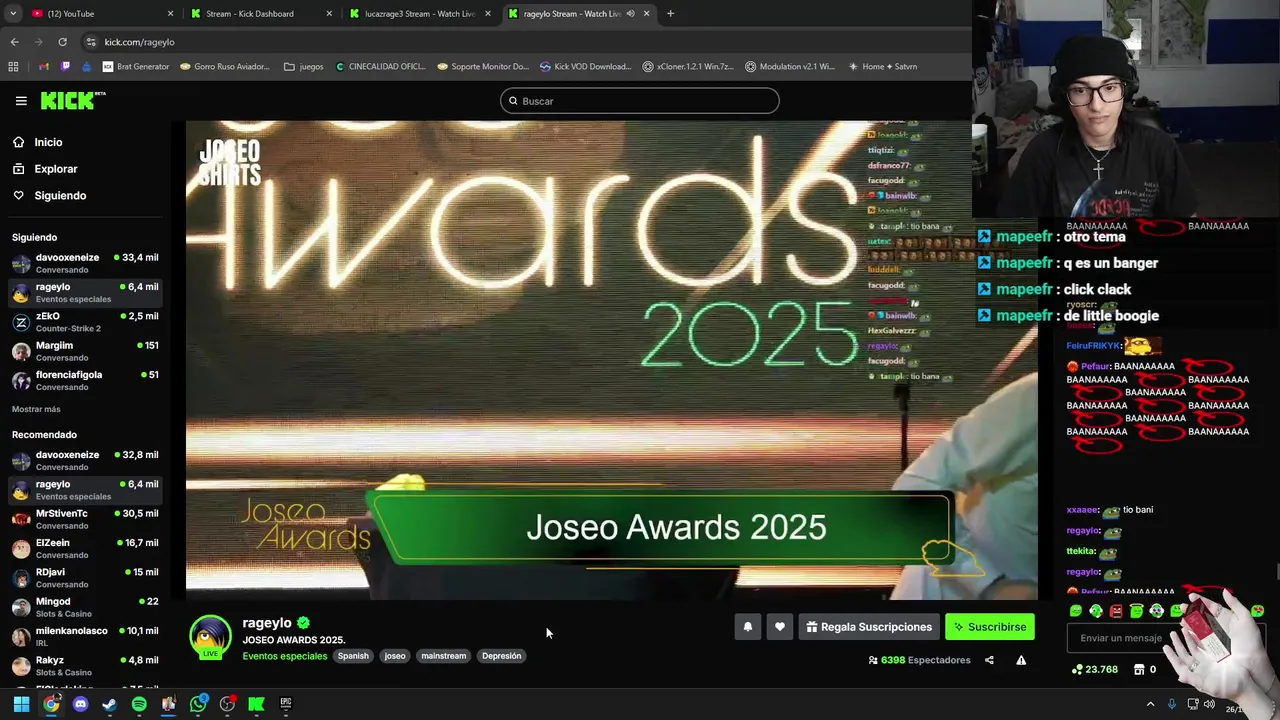Open Rakyz recommended channel
Image resolution: width=1280 pixels, height=720 pixels.
coord(86,665)
